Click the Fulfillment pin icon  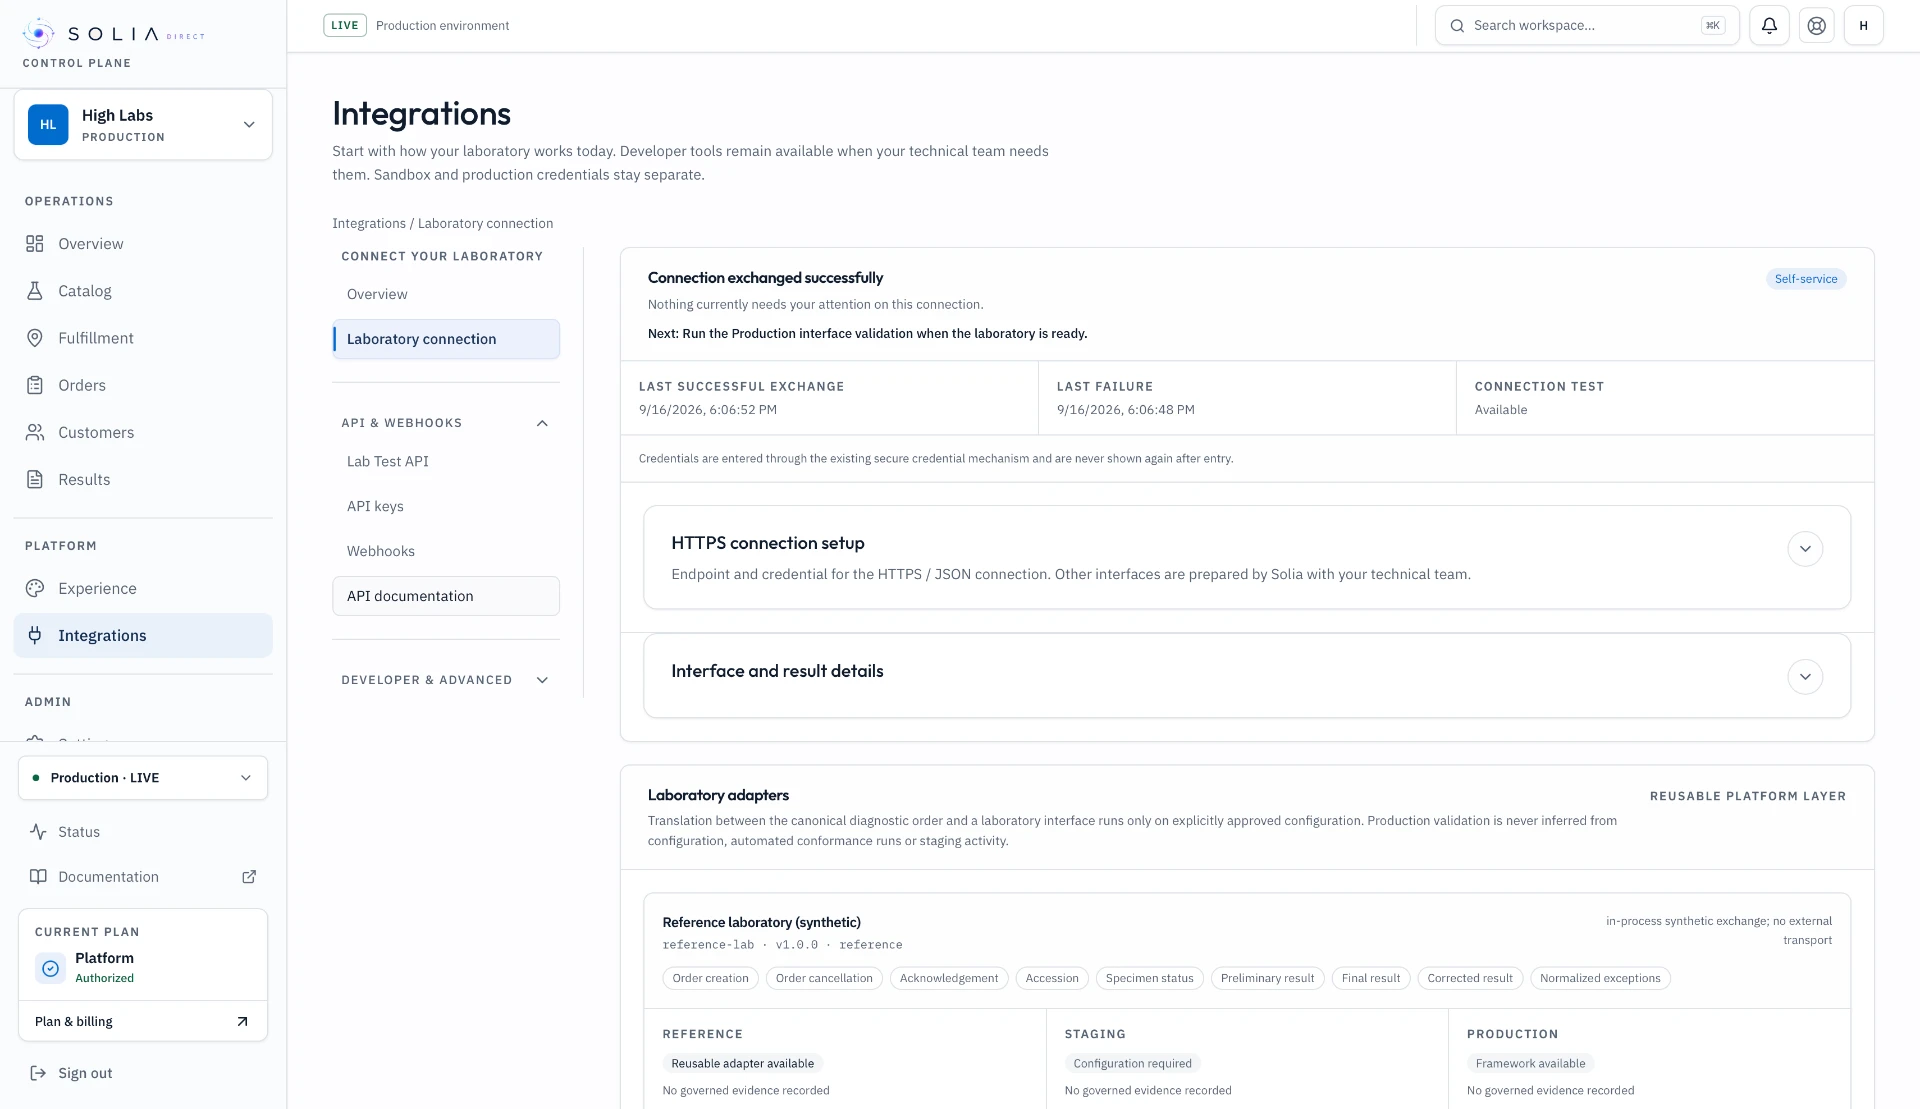tap(35, 338)
